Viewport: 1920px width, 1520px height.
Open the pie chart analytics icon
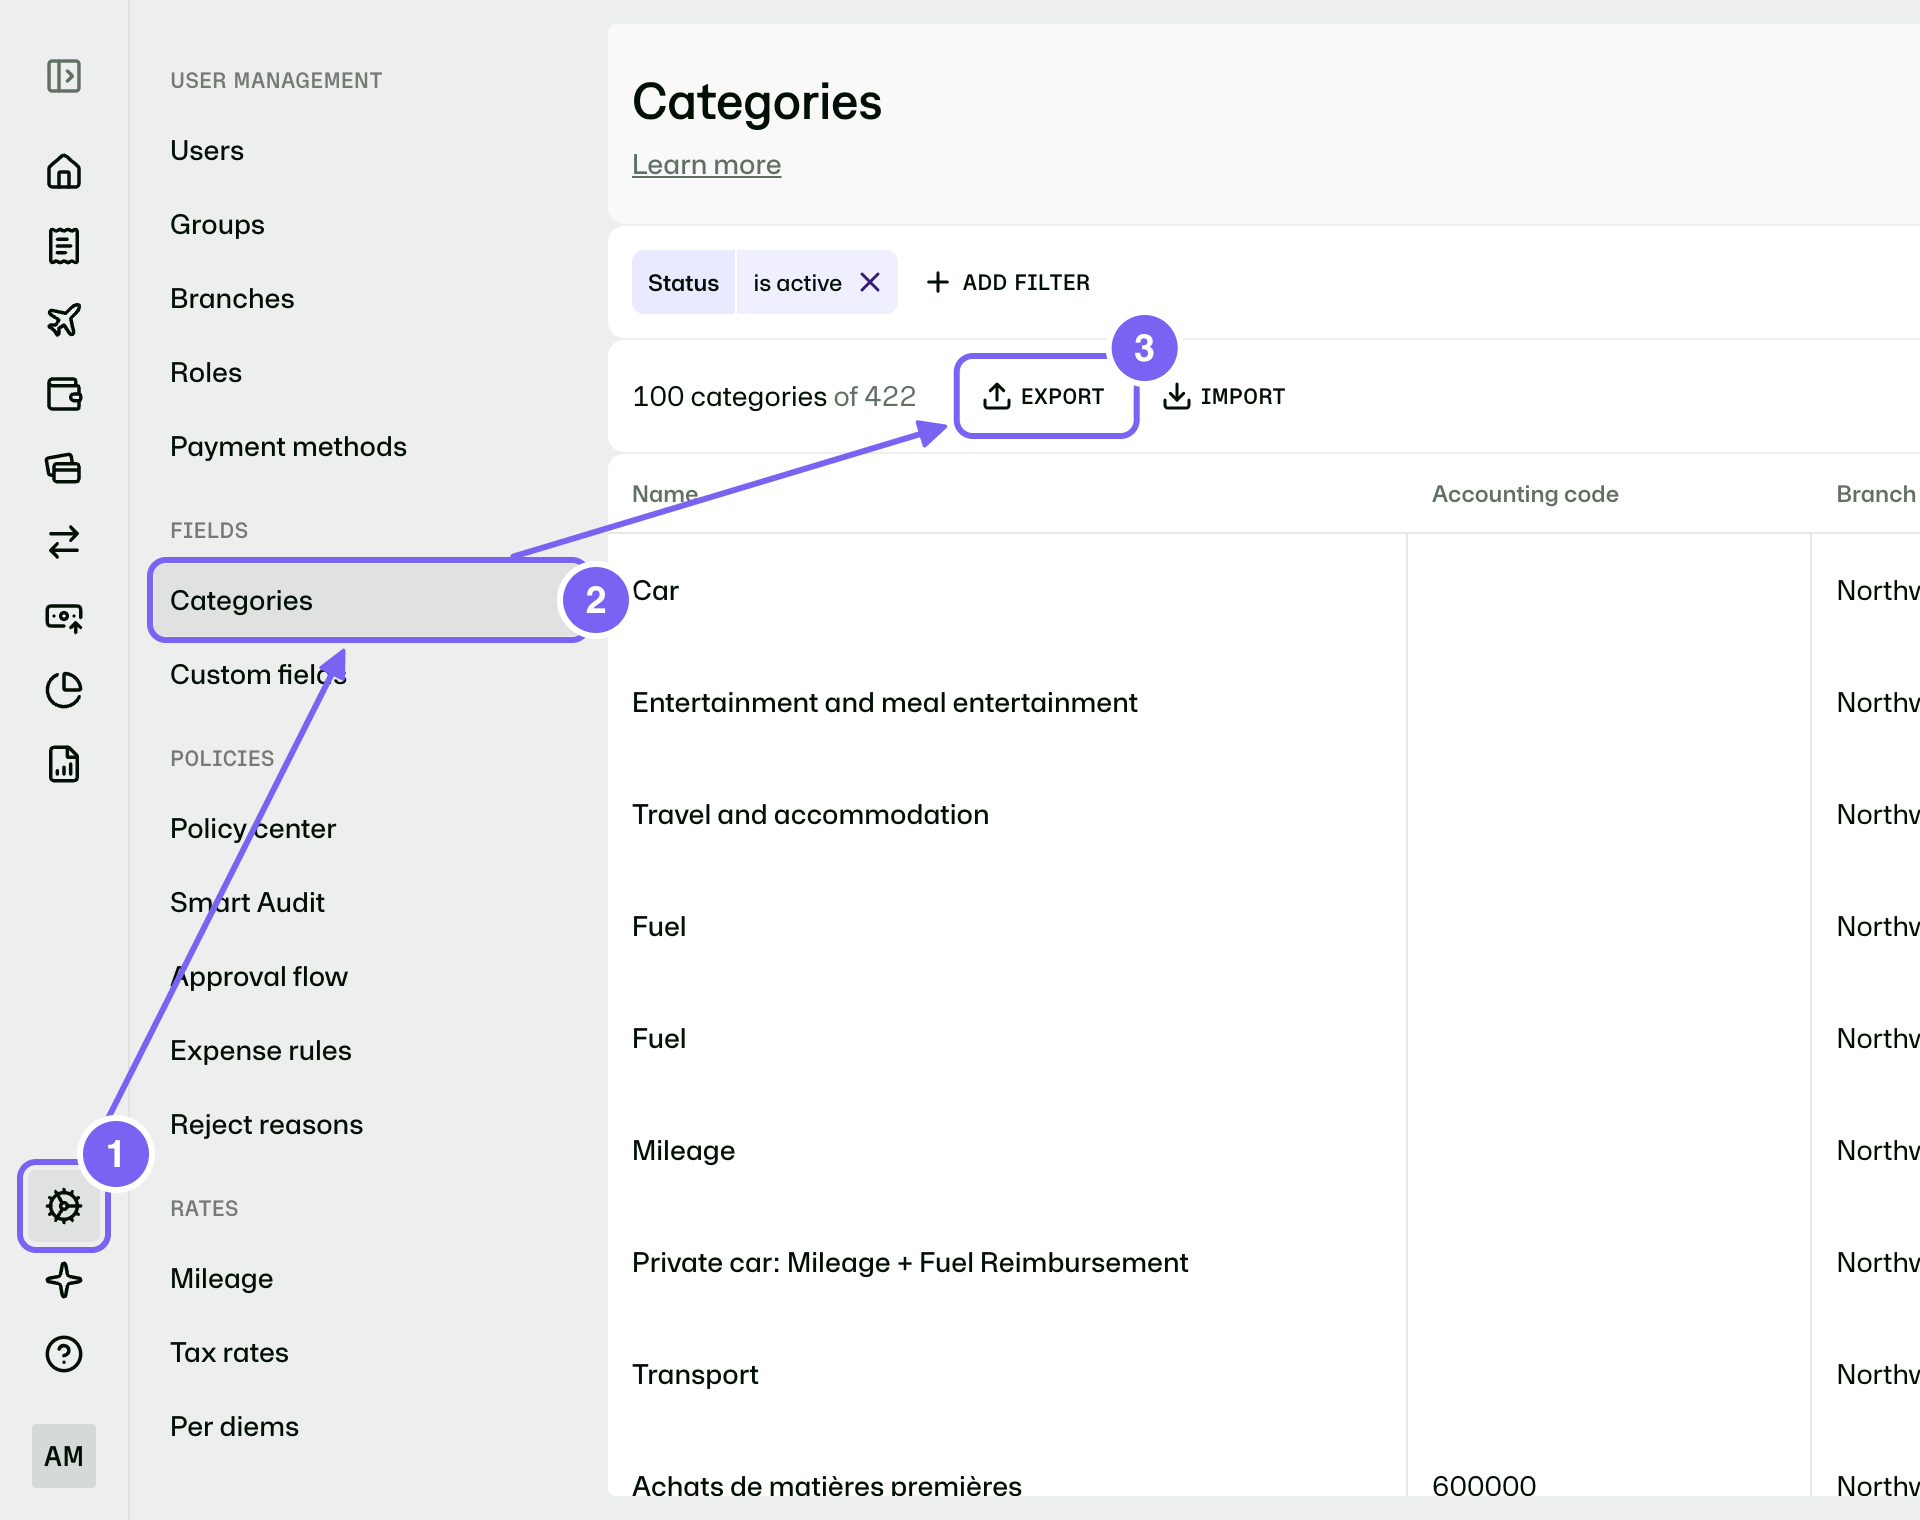64,690
